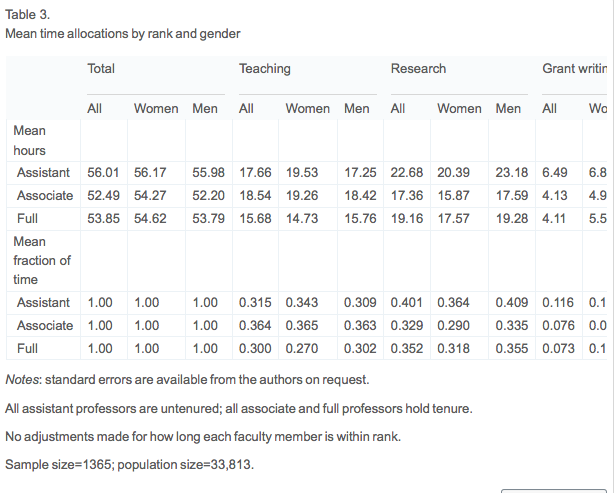Click the truncated "Grant writing" column header
Screen dimensions: 616x493
tap(574, 69)
